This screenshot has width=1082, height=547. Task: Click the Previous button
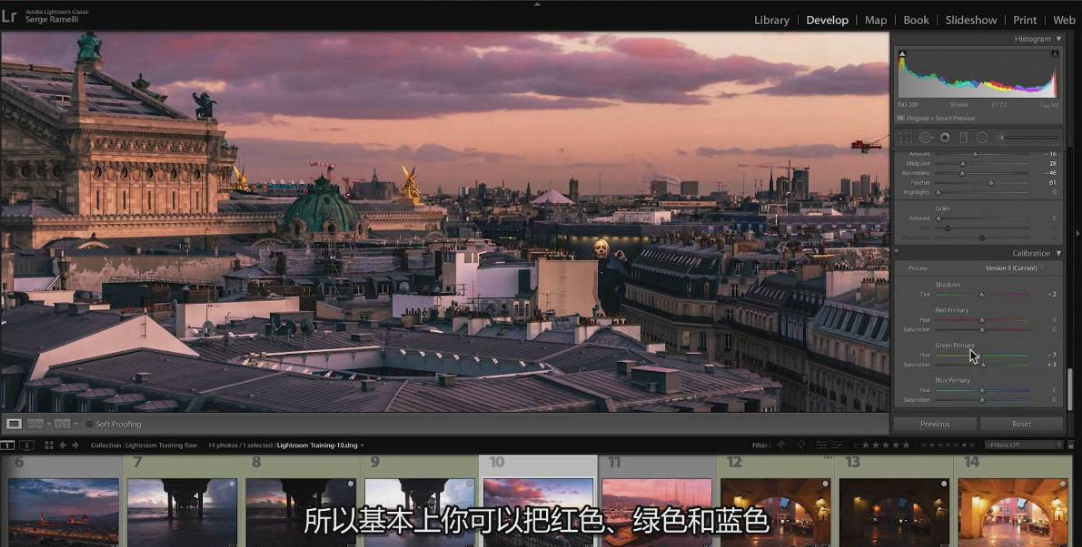[935, 424]
